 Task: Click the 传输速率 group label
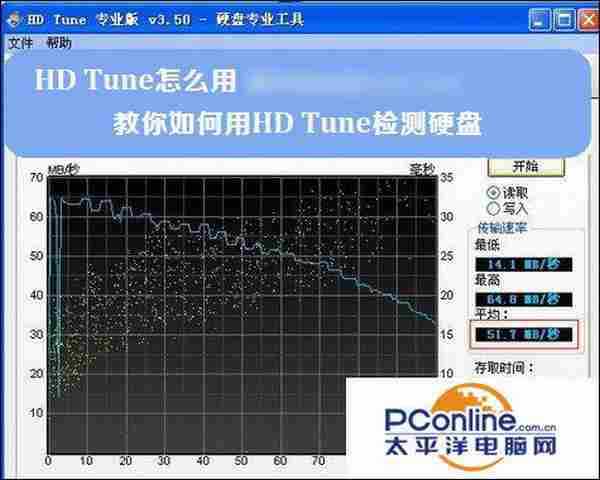point(502,228)
